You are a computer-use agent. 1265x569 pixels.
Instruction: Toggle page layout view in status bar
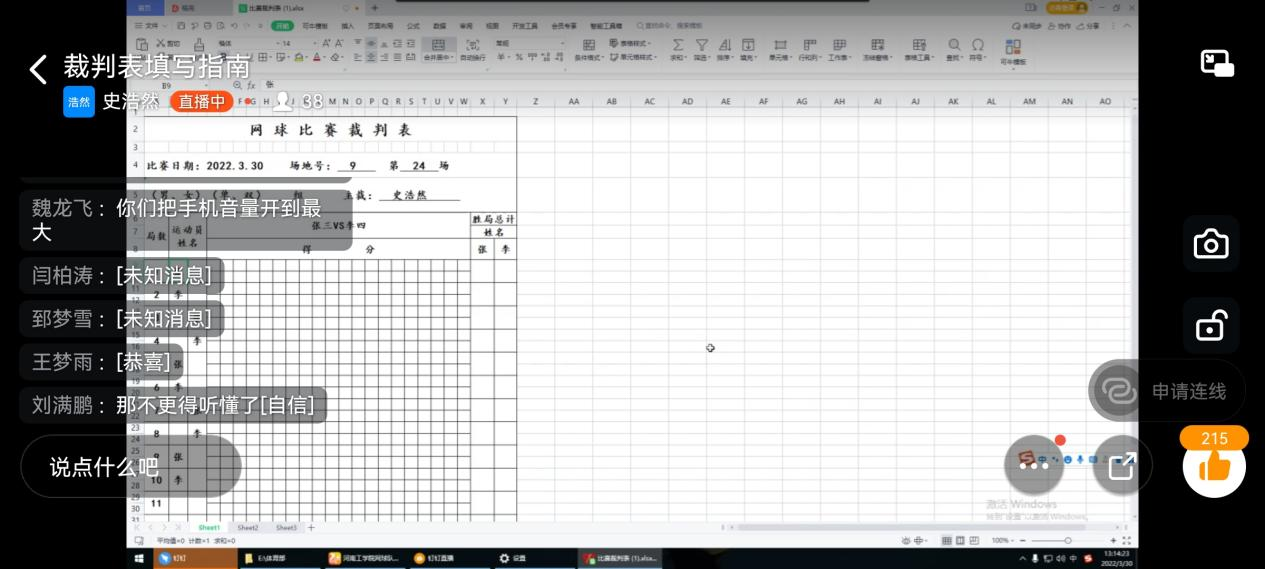962,540
